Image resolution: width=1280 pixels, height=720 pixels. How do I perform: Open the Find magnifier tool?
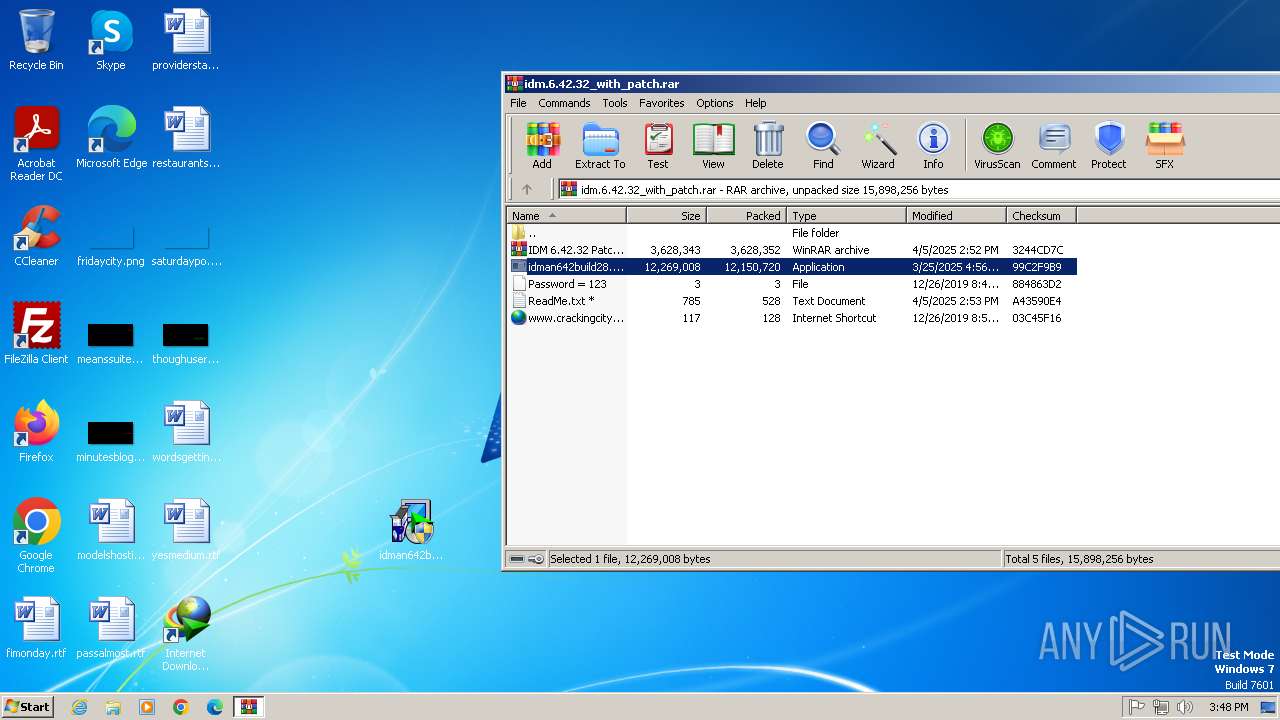click(823, 146)
